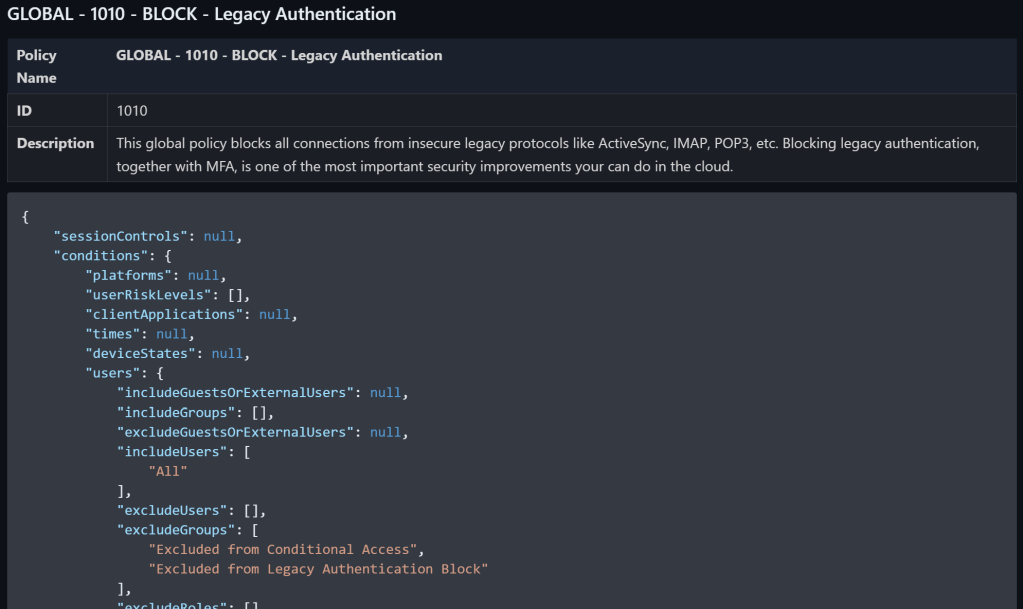
Task: Select the "ID" row label cell
Action: click(x=25, y=110)
